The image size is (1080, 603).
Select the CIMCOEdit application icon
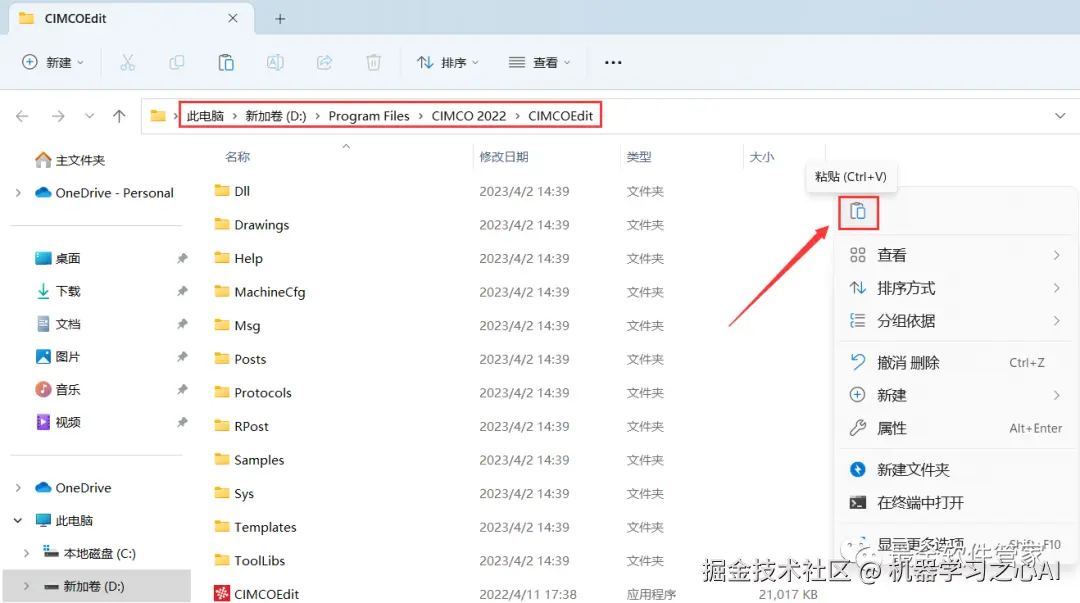coord(222,593)
